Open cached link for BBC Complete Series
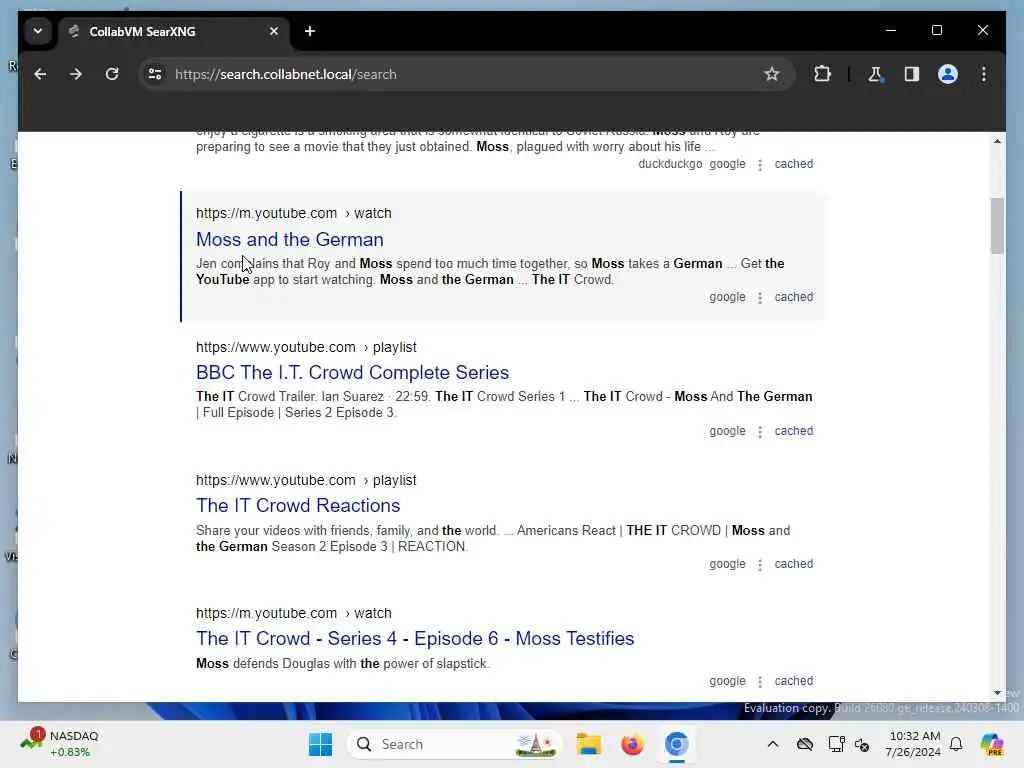Image resolution: width=1024 pixels, height=768 pixels. (x=793, y=431)
